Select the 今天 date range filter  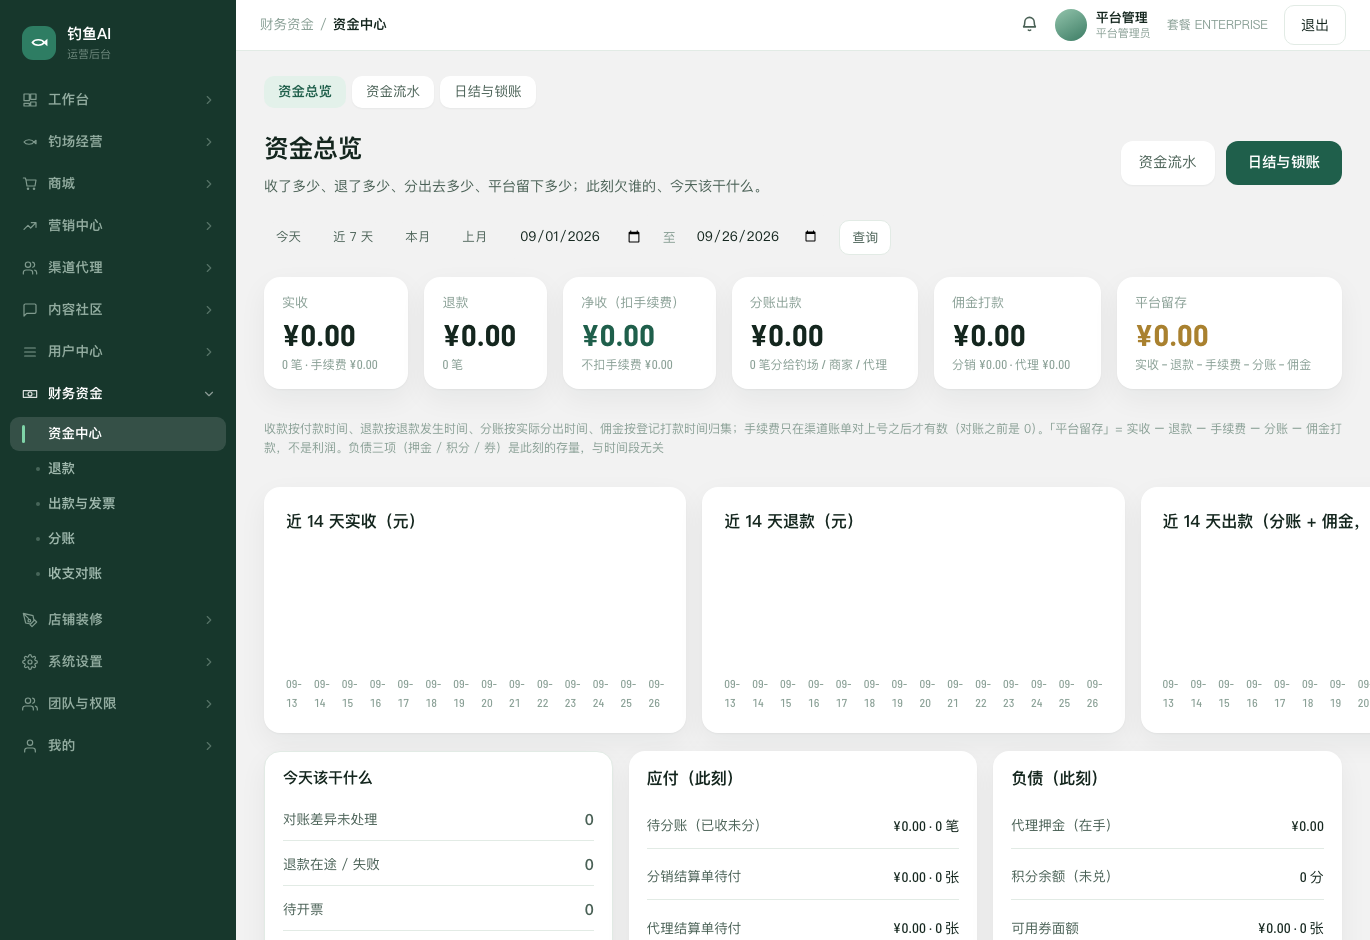289,237
